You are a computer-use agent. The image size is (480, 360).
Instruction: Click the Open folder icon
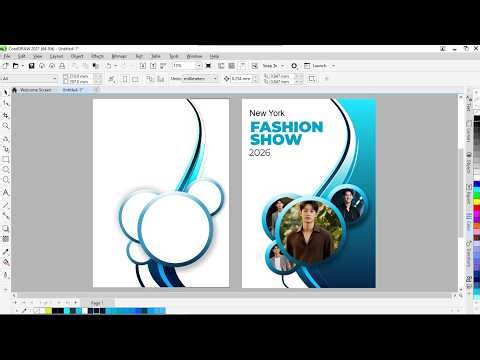pyautogui.click(x=15, y=66)
